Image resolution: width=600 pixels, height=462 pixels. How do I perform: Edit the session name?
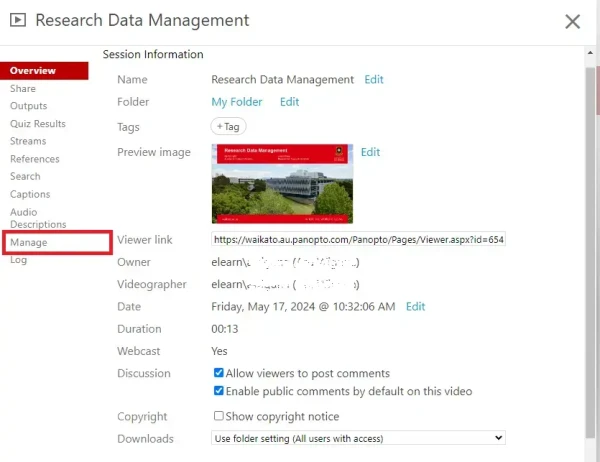[x=373, y=79]
